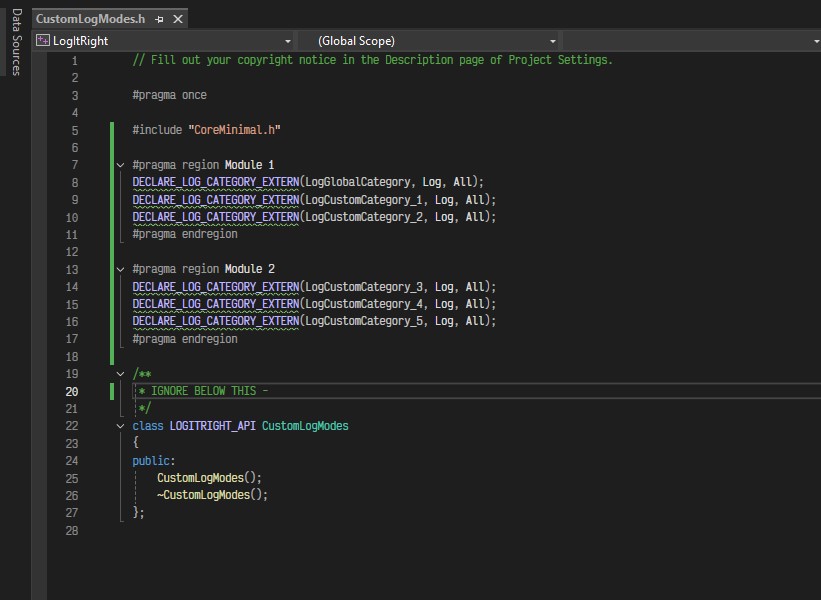Image resolution: width=821 pixels, height=600 pixels.
Task: Switch to the CustomLogModes.h tab
Action: tap(90, 19)
